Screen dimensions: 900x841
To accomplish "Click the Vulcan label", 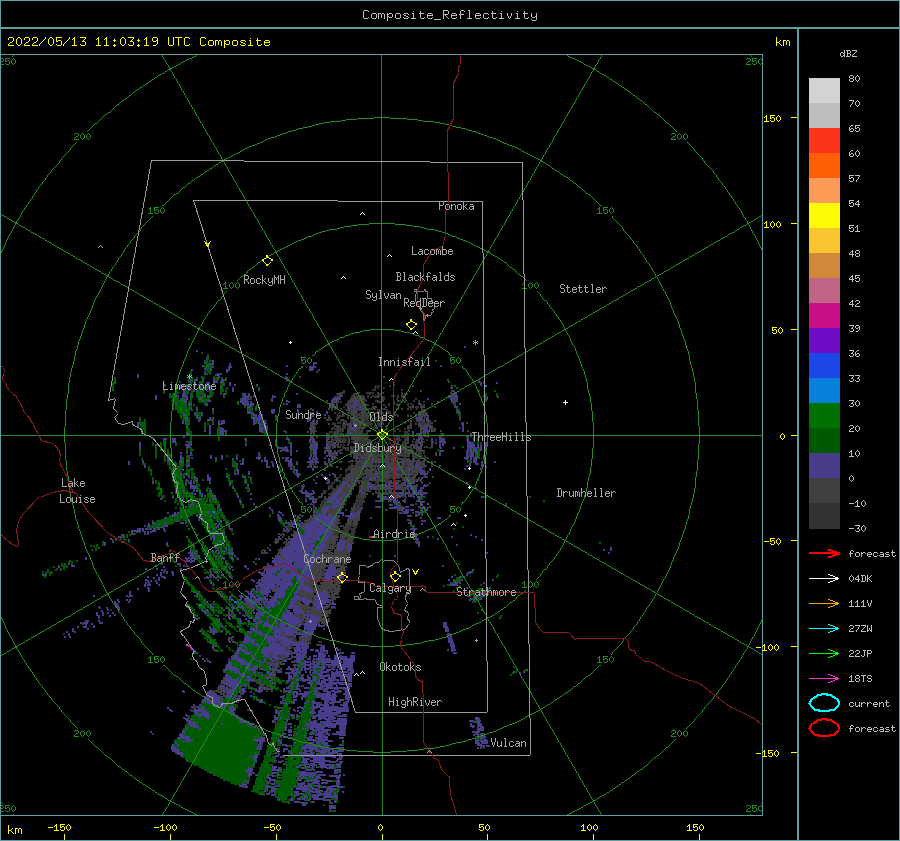I will coord(508,742).
